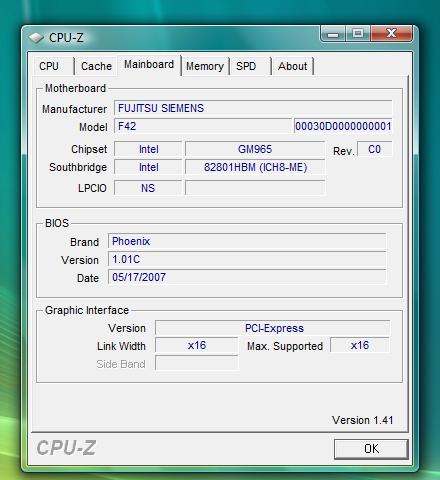Click the 82801HBM (ICH8-ME) value
The width and height of the screenshot is (440, 480).
[255, 167]
